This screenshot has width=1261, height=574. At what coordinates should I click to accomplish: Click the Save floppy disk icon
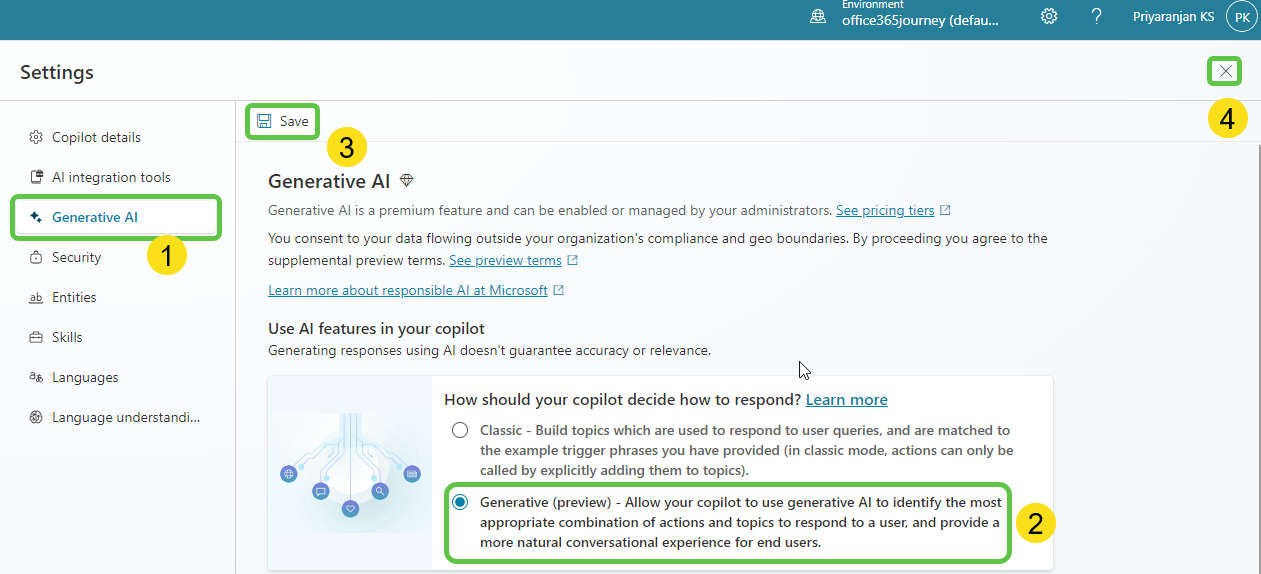(x=264, y=121)
